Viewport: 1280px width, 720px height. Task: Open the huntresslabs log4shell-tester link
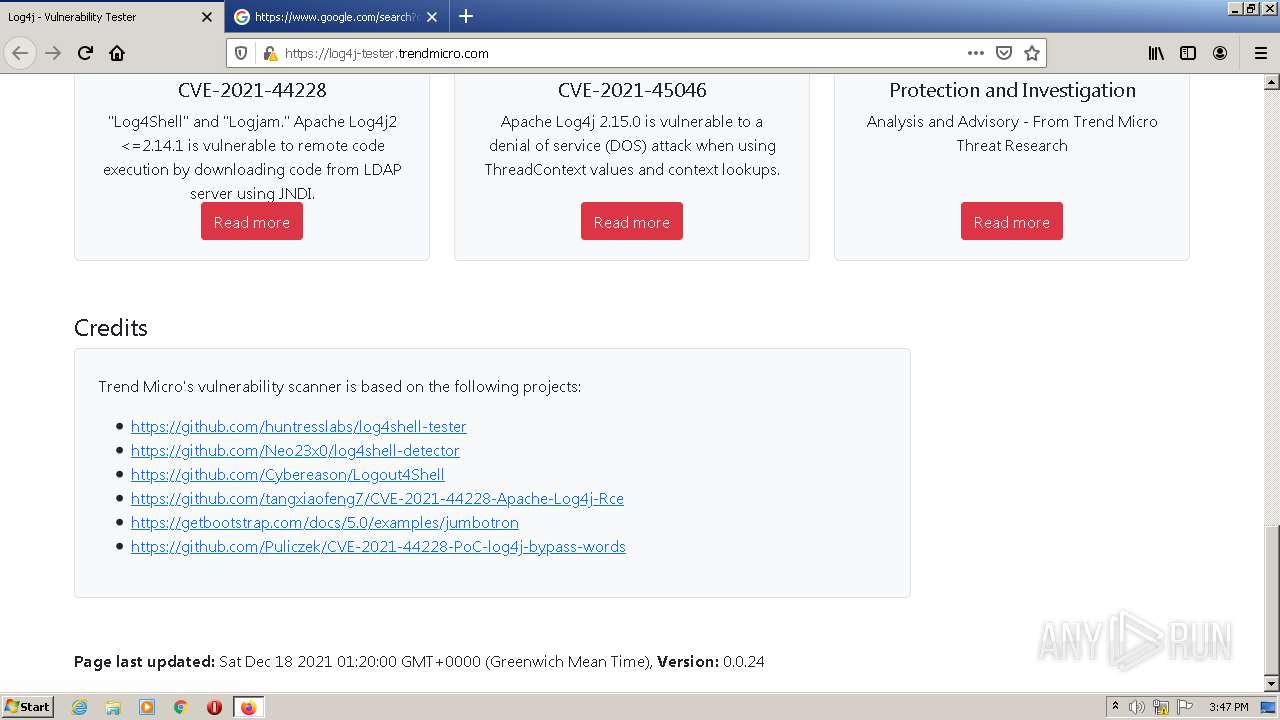pyautogui.click(x=298, y=426)
